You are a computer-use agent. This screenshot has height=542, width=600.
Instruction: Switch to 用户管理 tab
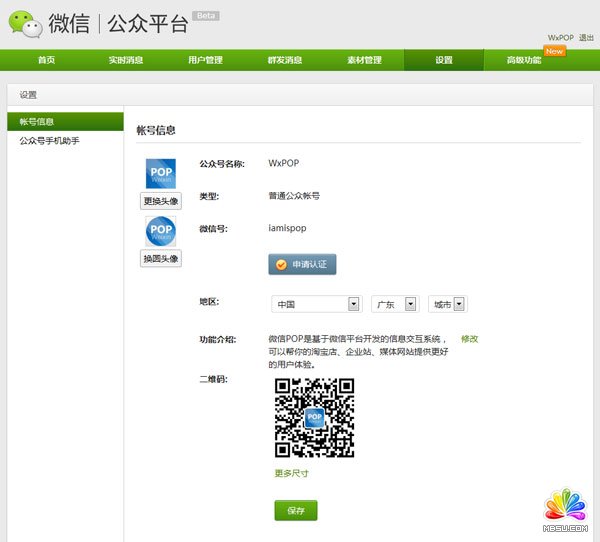pyautogui.click(x=205, y=60)
